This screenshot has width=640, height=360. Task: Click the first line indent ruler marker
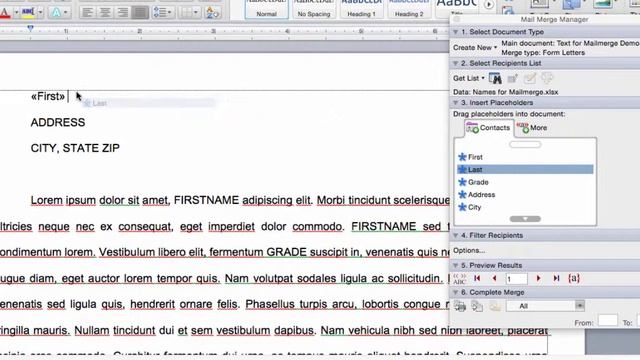(30, 28)
